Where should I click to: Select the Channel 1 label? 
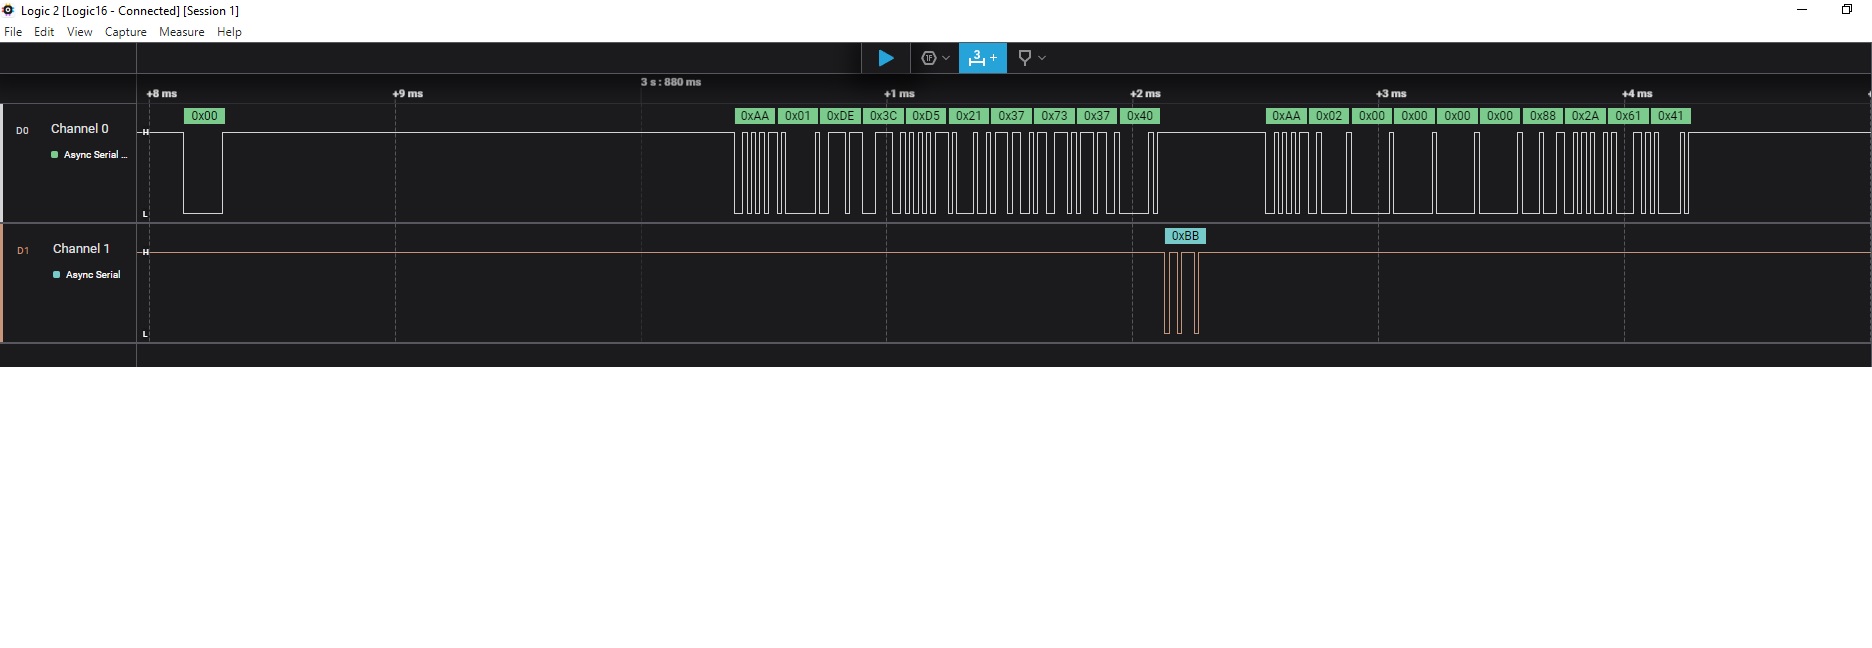coord(81,249)
